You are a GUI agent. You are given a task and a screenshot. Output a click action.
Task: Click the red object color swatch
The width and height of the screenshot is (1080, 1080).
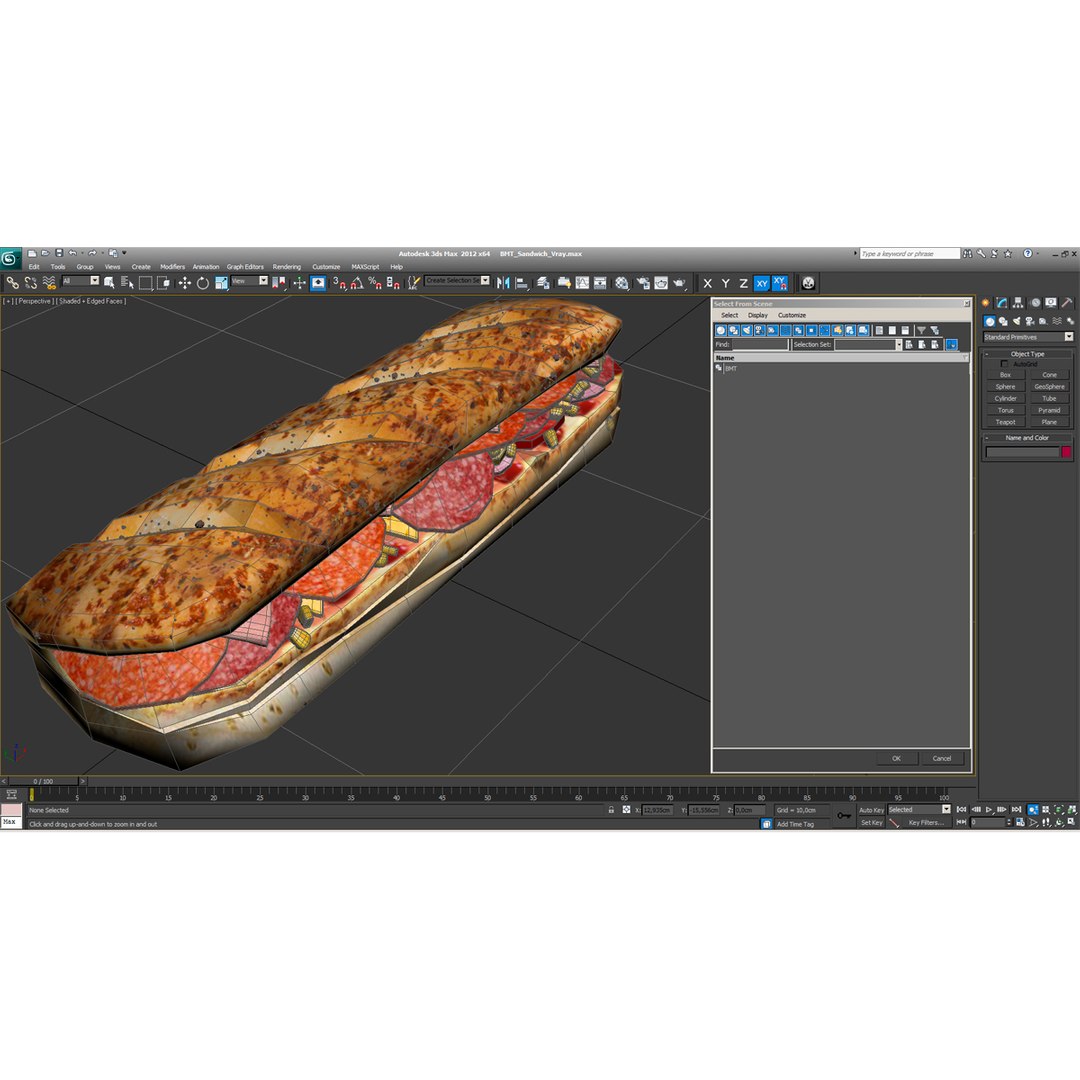pyautogui.click(x=1066, y=452)
